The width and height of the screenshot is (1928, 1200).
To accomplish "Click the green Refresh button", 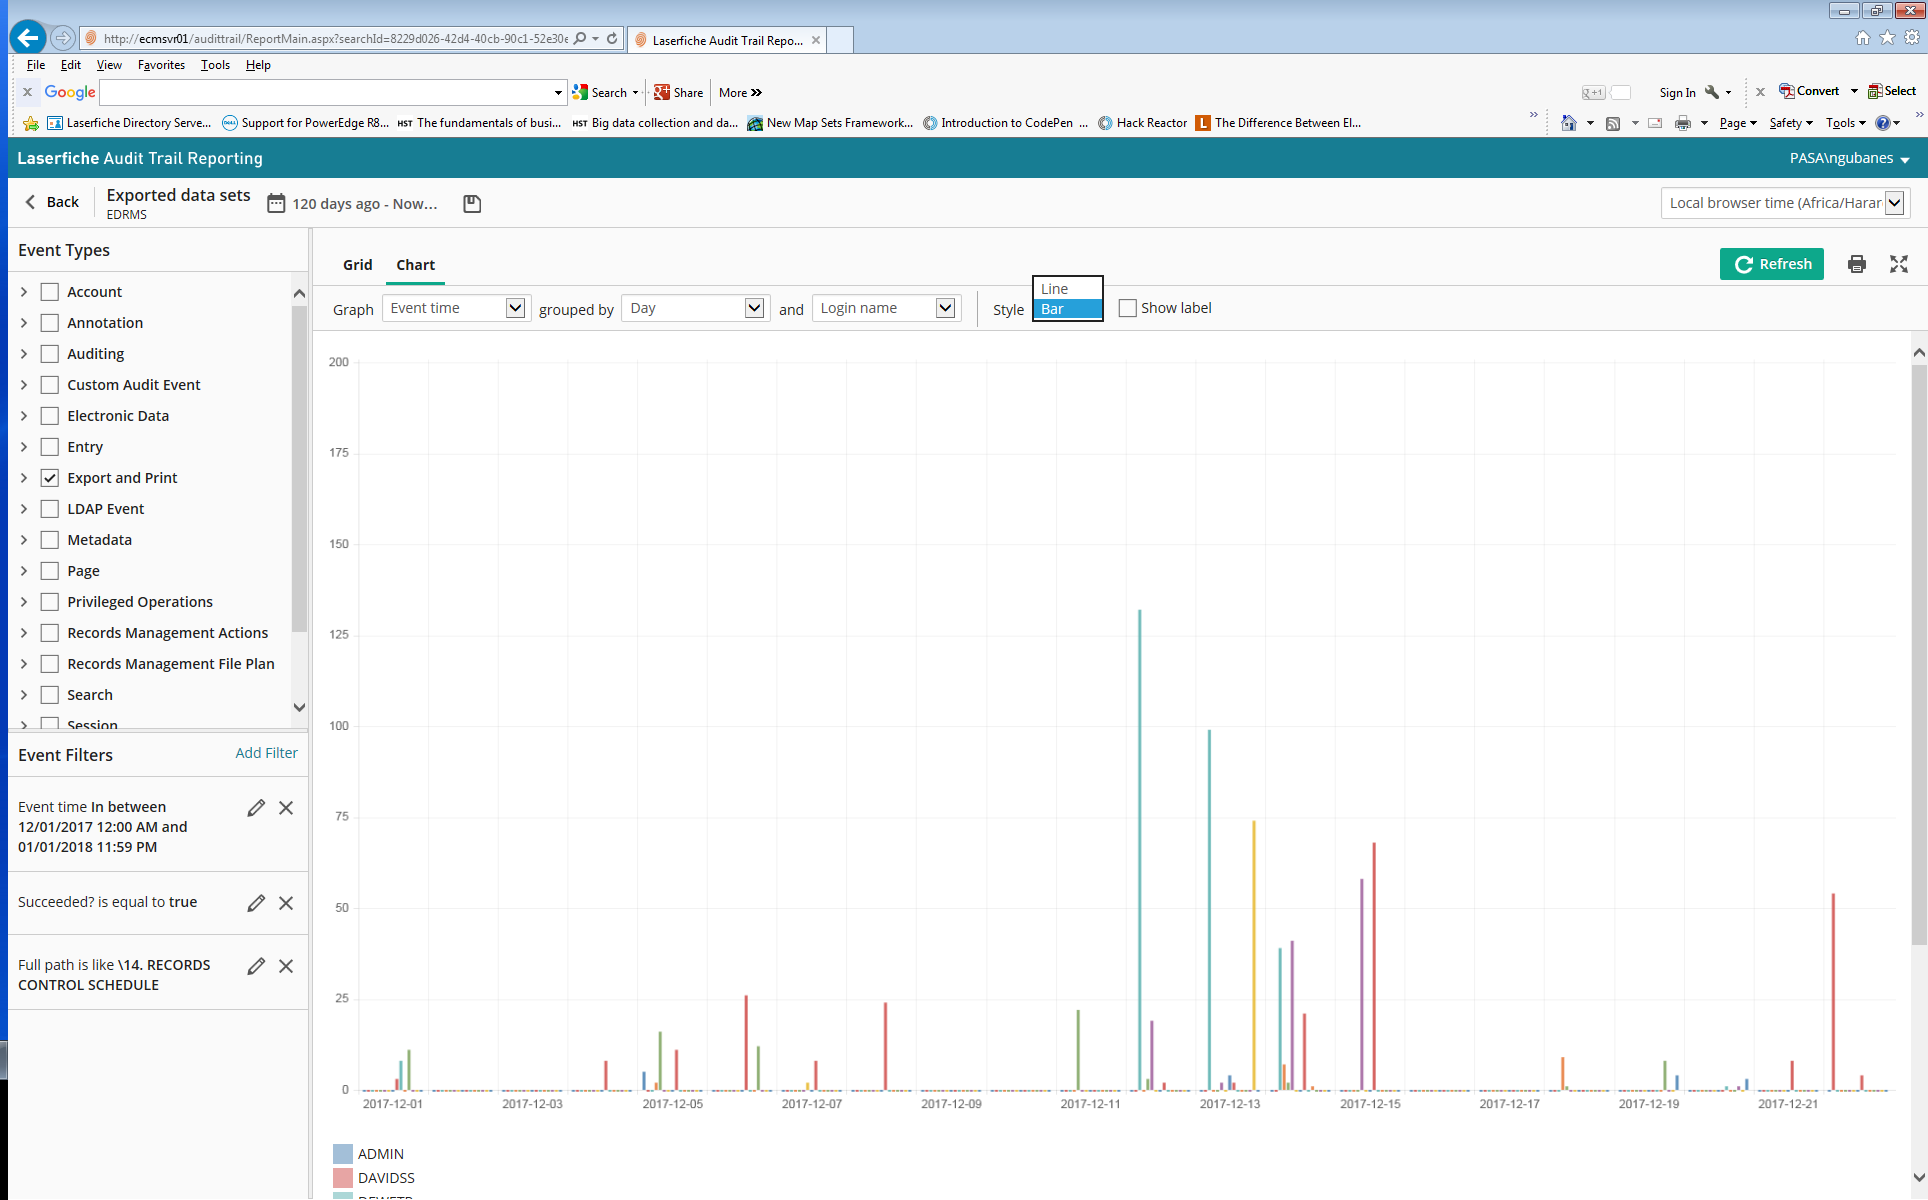I will pyautogui.click(x=1771, y=264).
